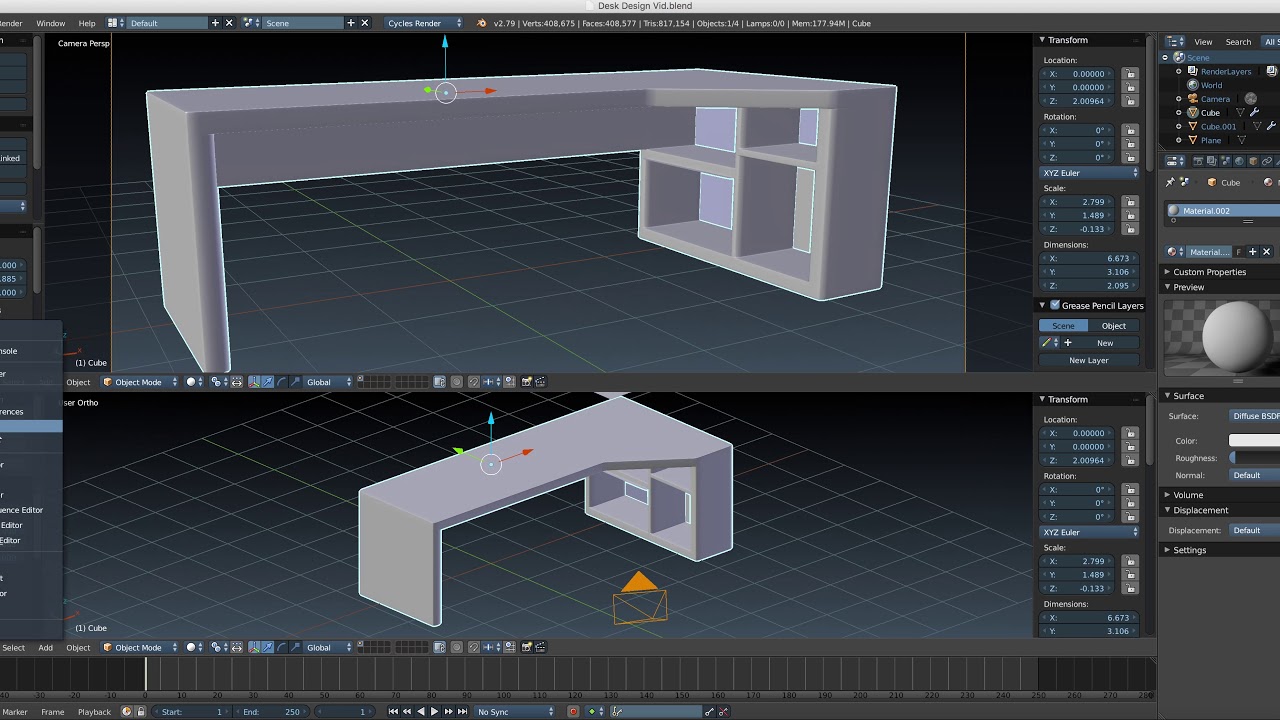Play the animation forward

coord(435,712)
